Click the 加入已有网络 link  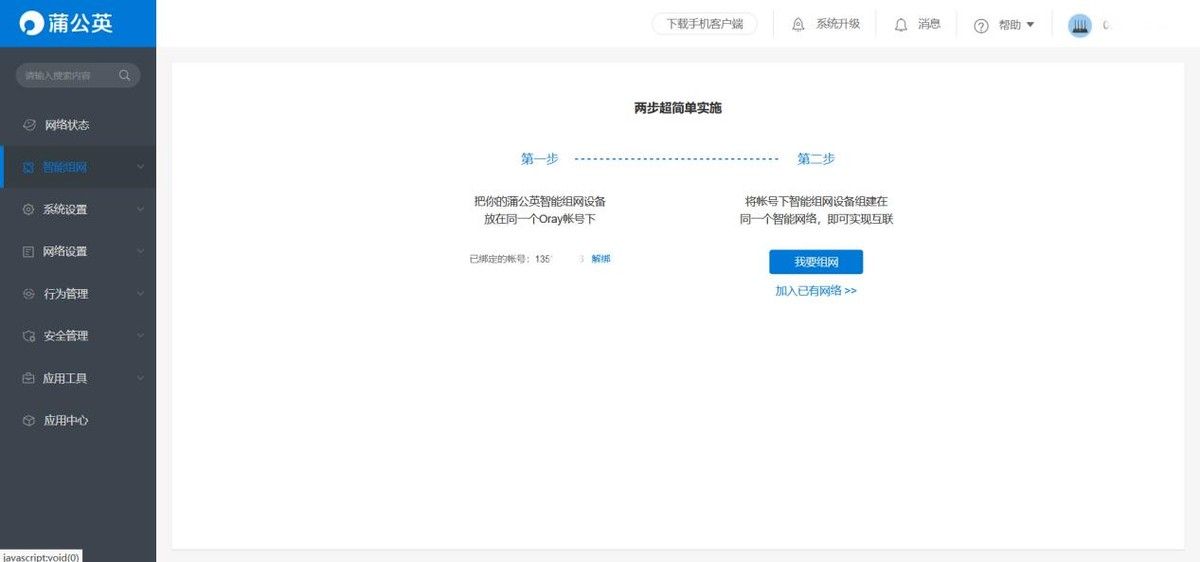[x=815, y=291]
